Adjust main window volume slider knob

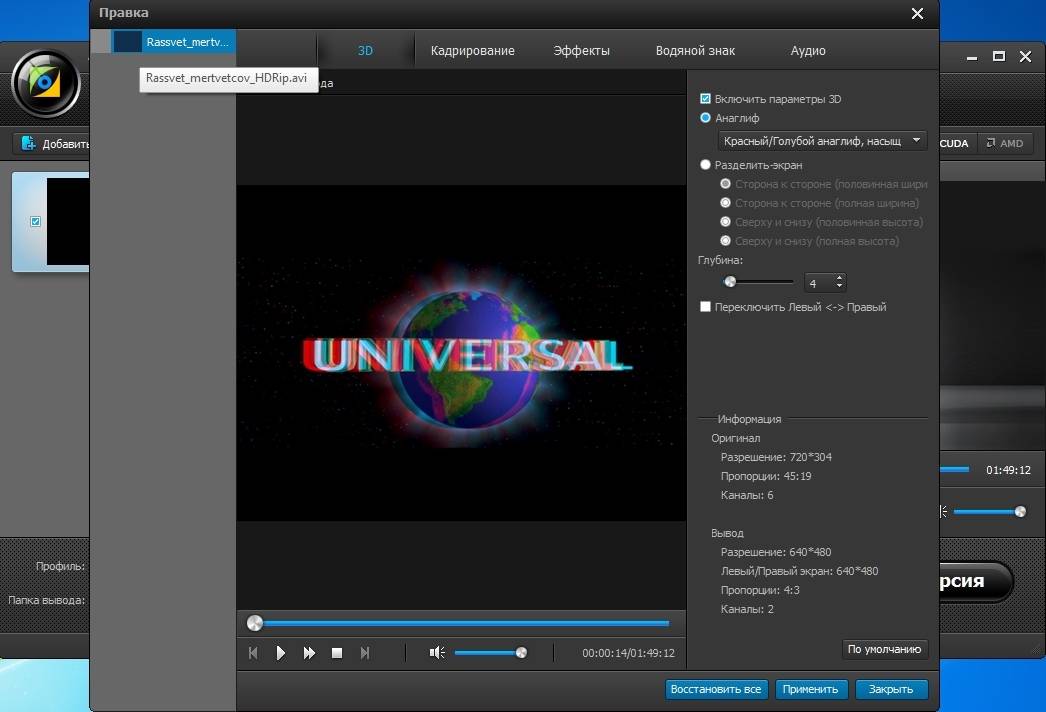click(1020, 512)
